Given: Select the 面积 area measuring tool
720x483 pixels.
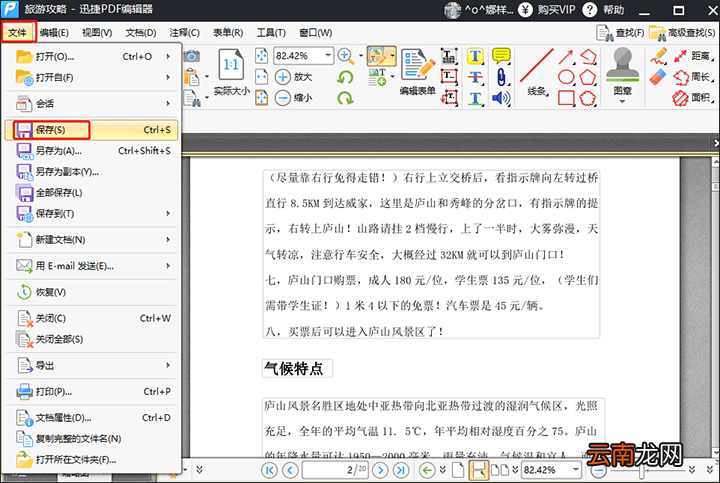Looking at the screenshot, I should coord(693,98).
